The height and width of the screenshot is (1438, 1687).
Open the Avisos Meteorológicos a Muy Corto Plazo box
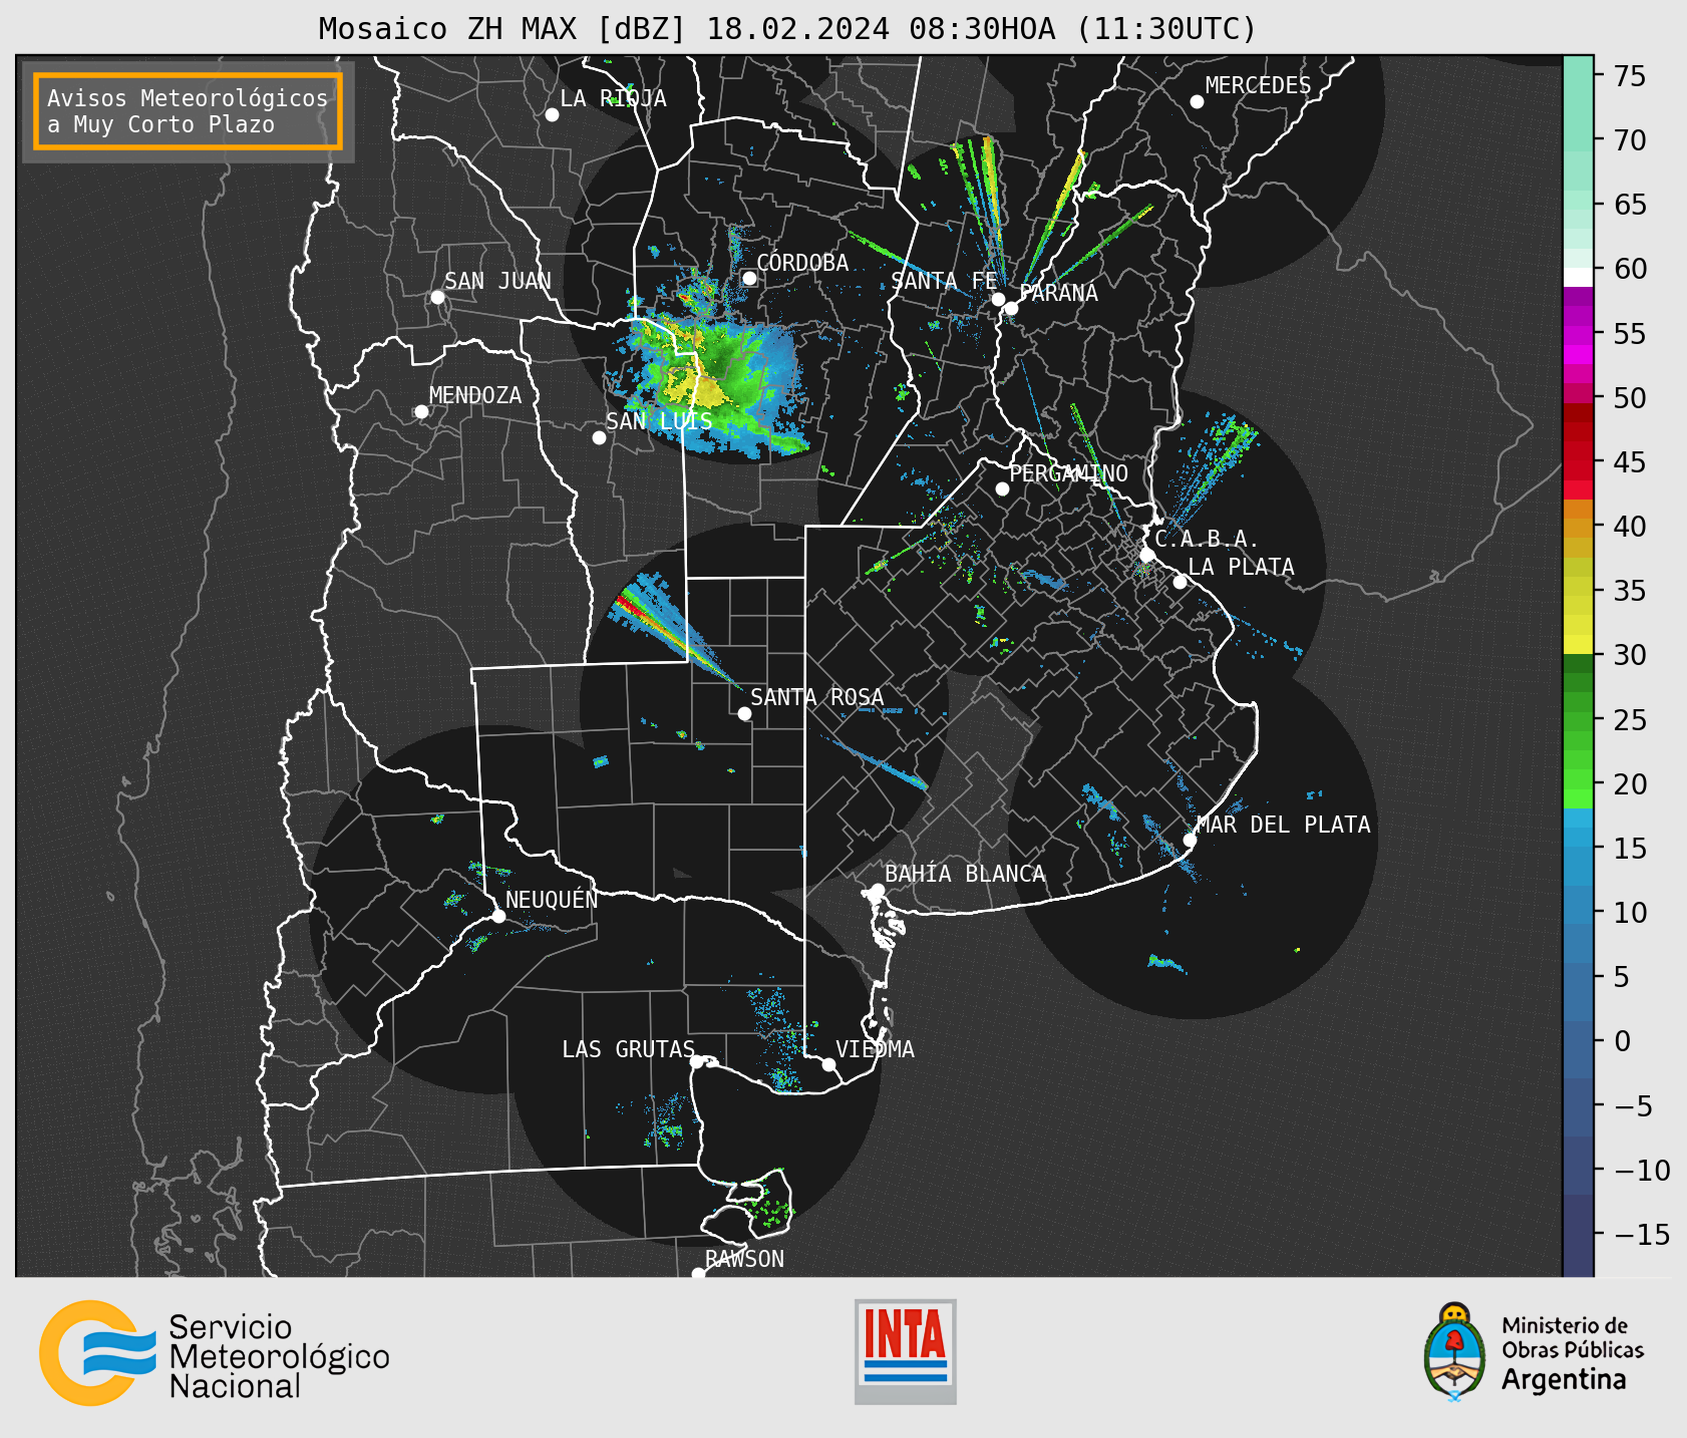(x=188, y=111)
